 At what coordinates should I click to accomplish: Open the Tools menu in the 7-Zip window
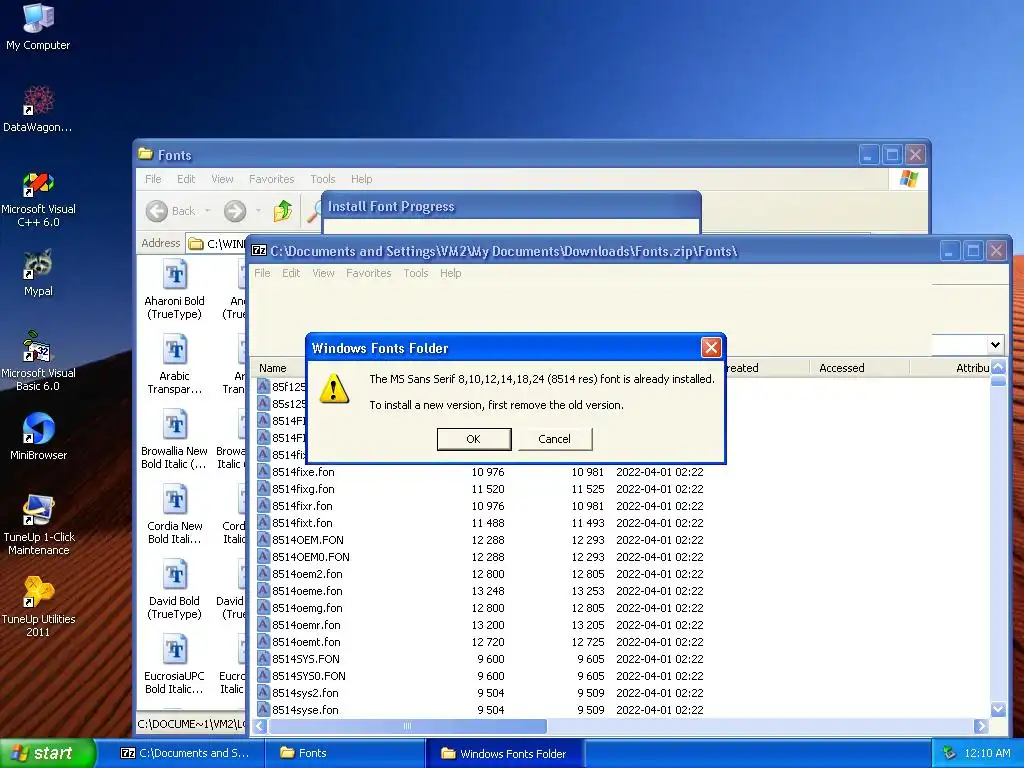tap(416, 273)
